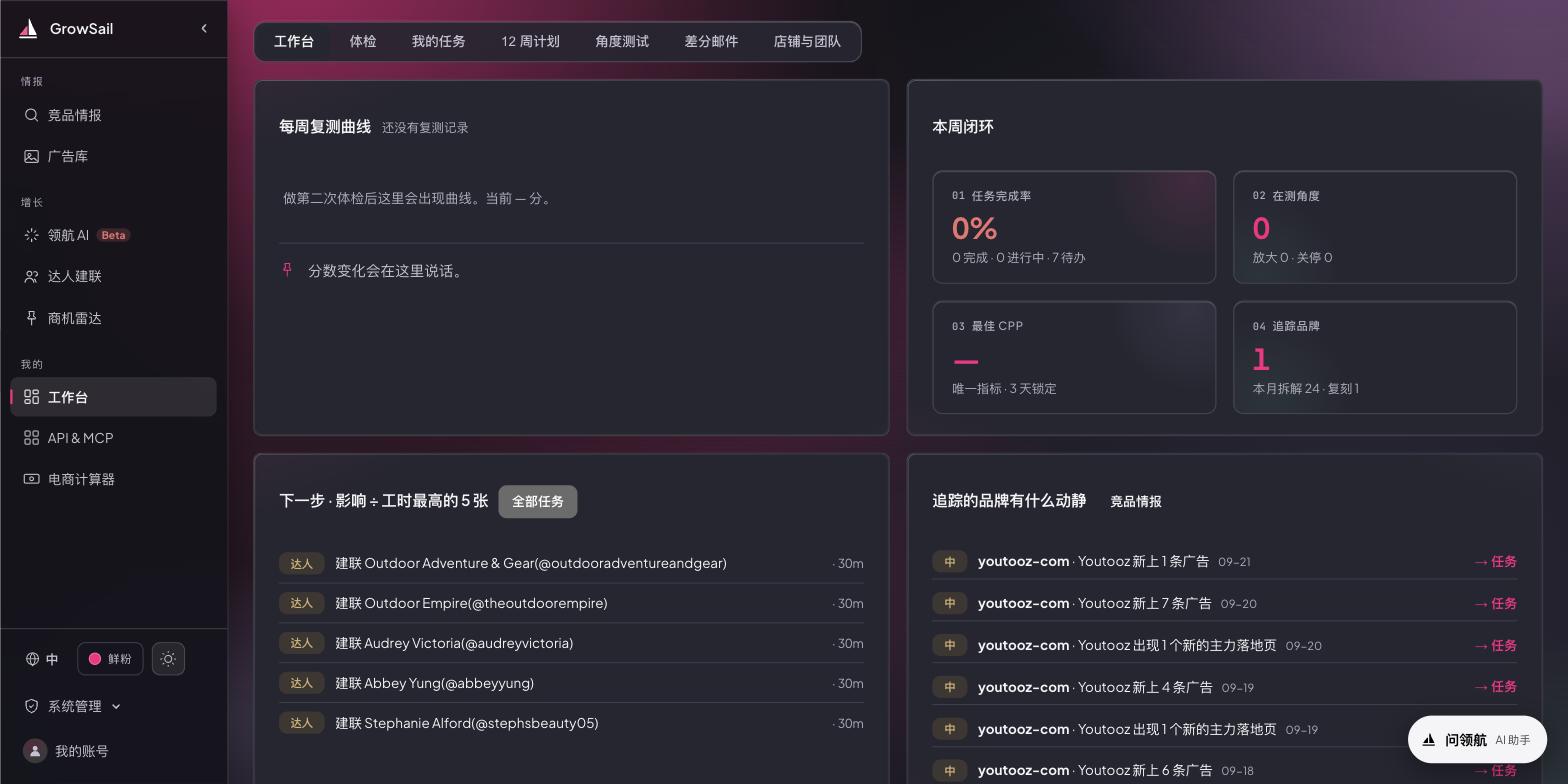Open the 追踪品牌 card

click(1375, 357)
